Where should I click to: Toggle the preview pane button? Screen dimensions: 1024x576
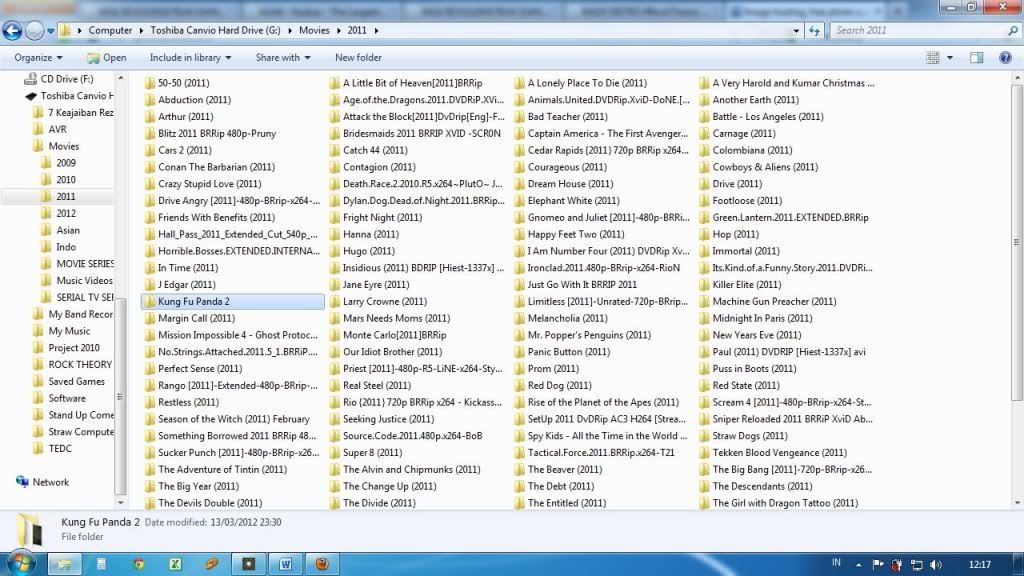pos(976,57)
